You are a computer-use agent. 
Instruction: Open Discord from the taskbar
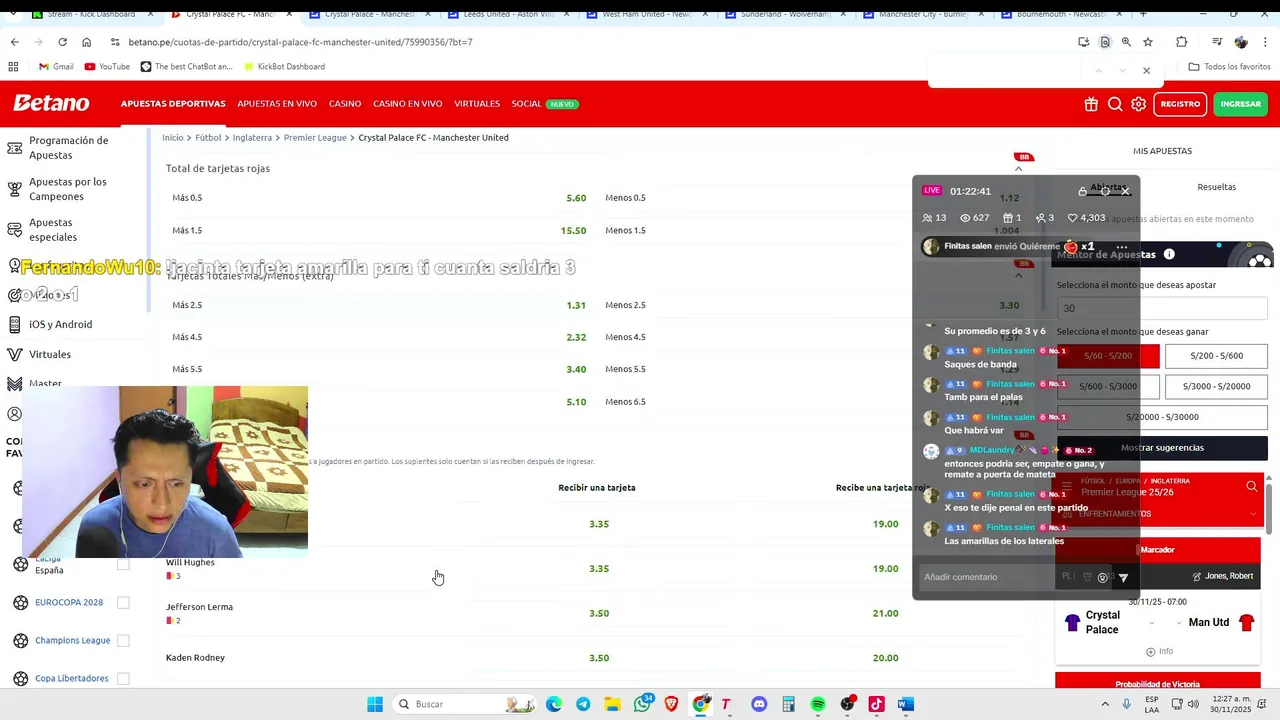click(x=759, y=704)
